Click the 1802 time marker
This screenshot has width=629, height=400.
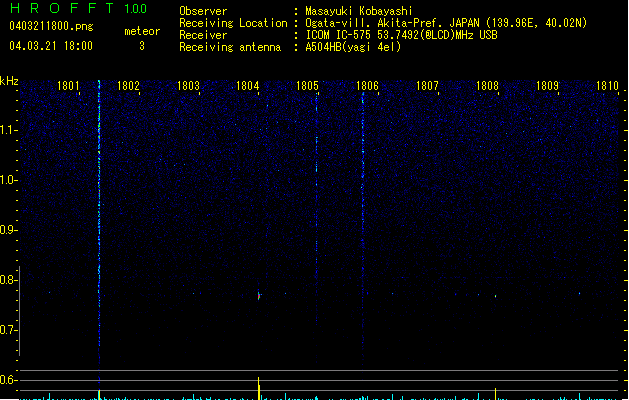[128, 86]
